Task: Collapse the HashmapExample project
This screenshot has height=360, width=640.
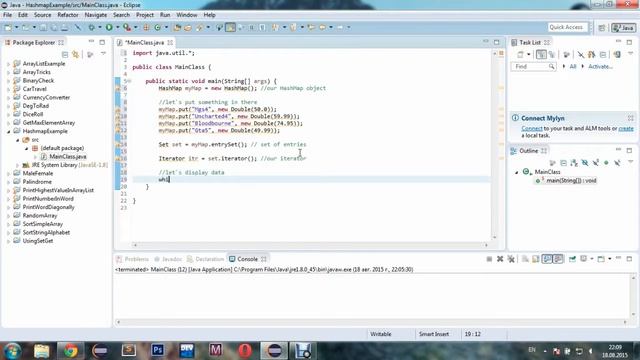Action: (x=8, y=131)
